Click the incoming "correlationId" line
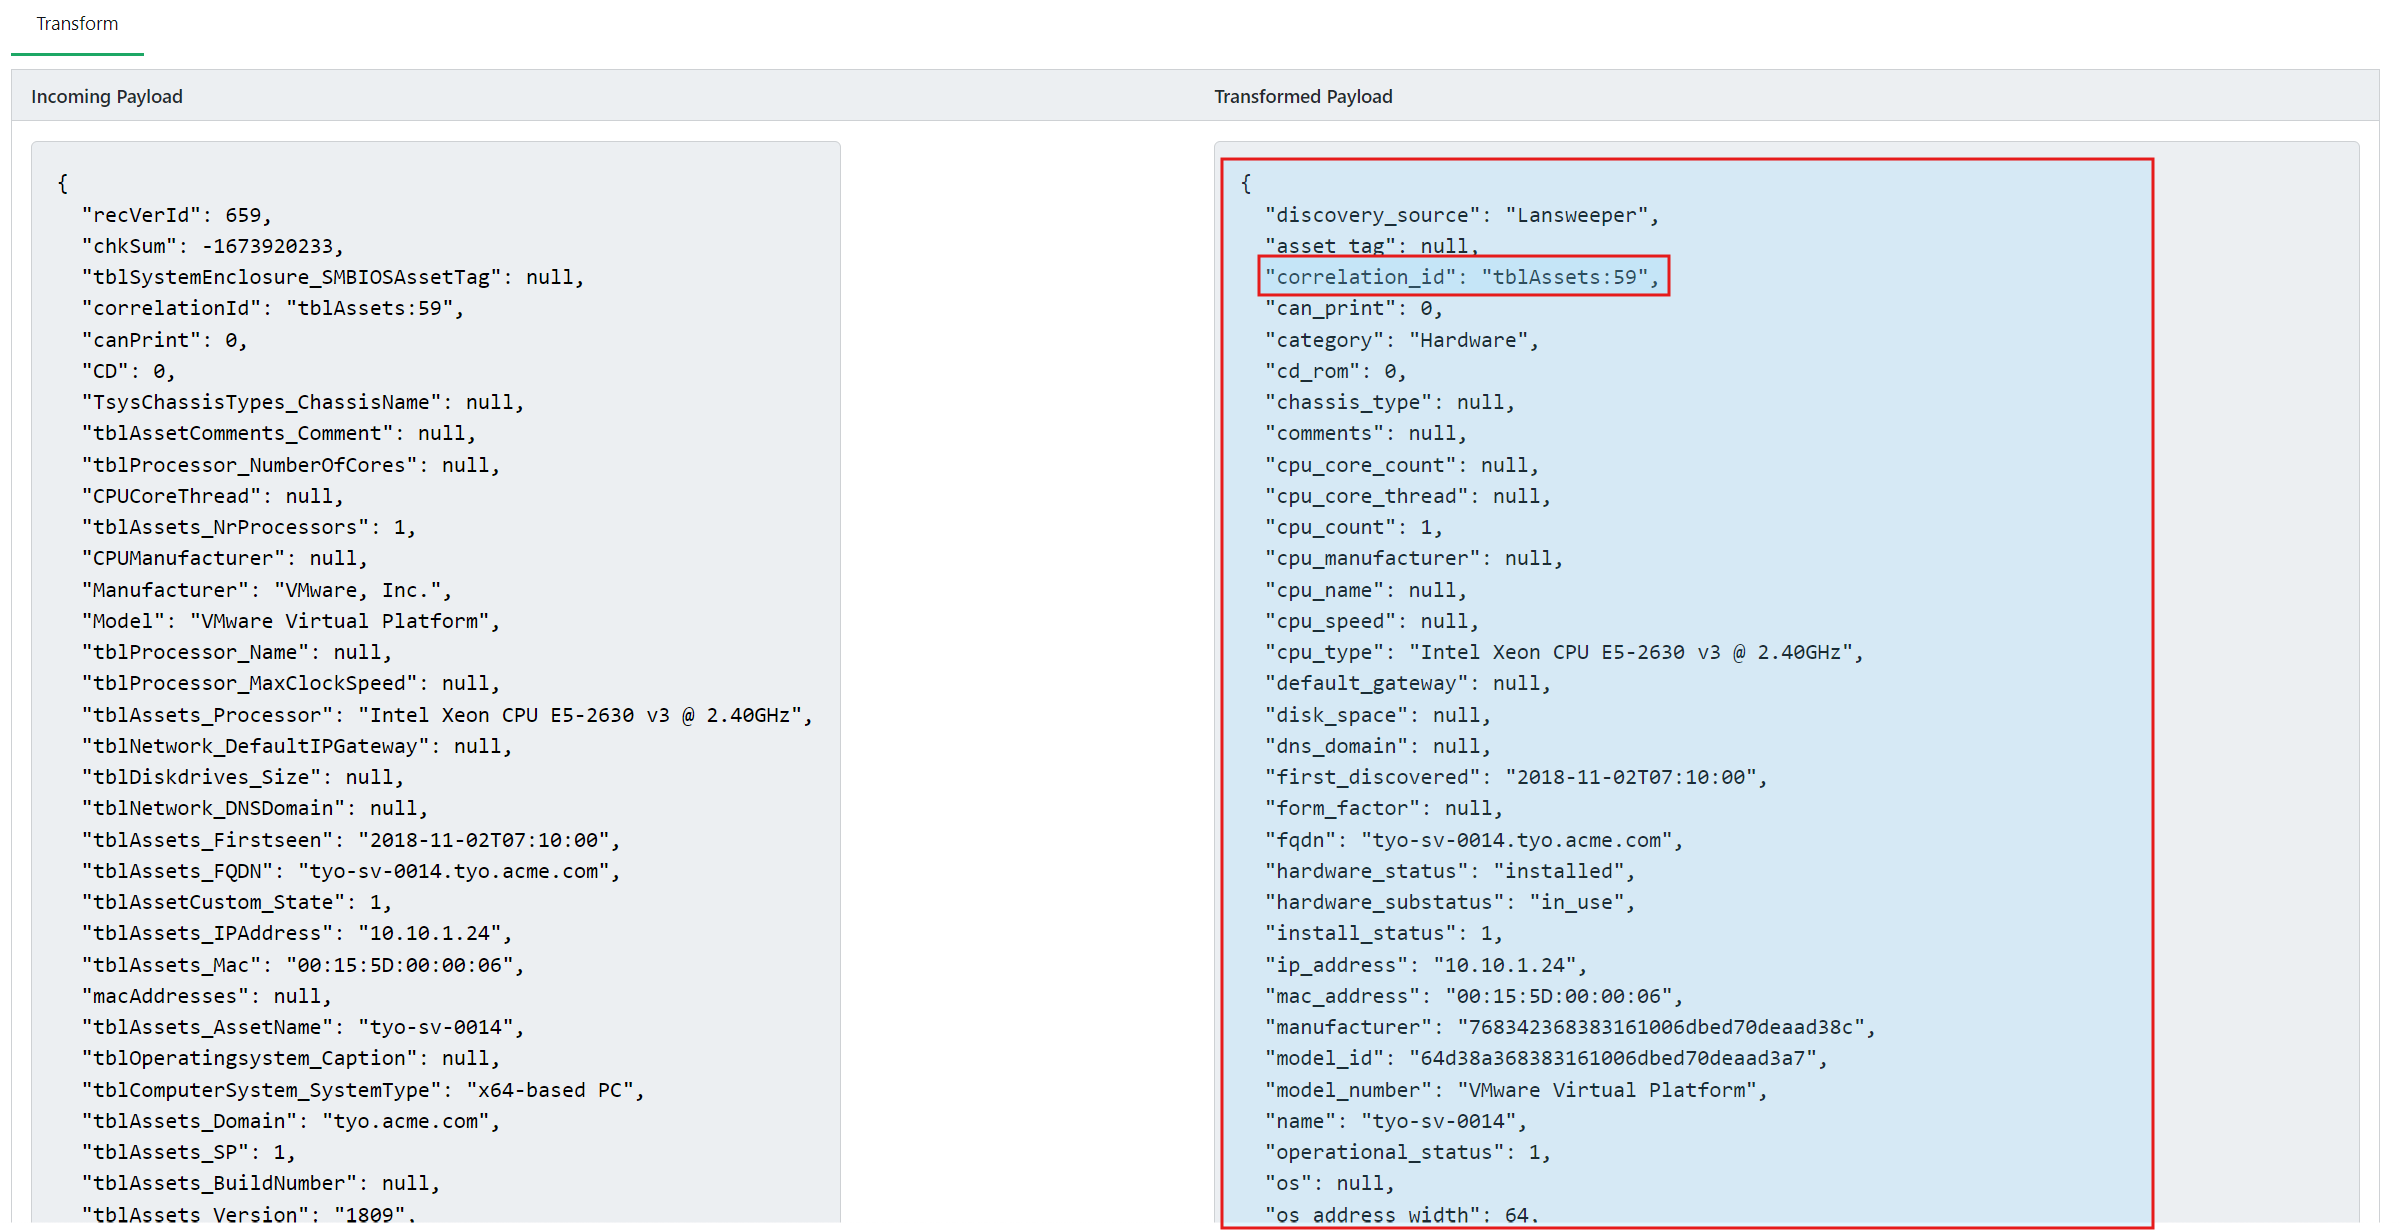The height and width of the screenshot is (1230, 2407). [x=273, y=308]
